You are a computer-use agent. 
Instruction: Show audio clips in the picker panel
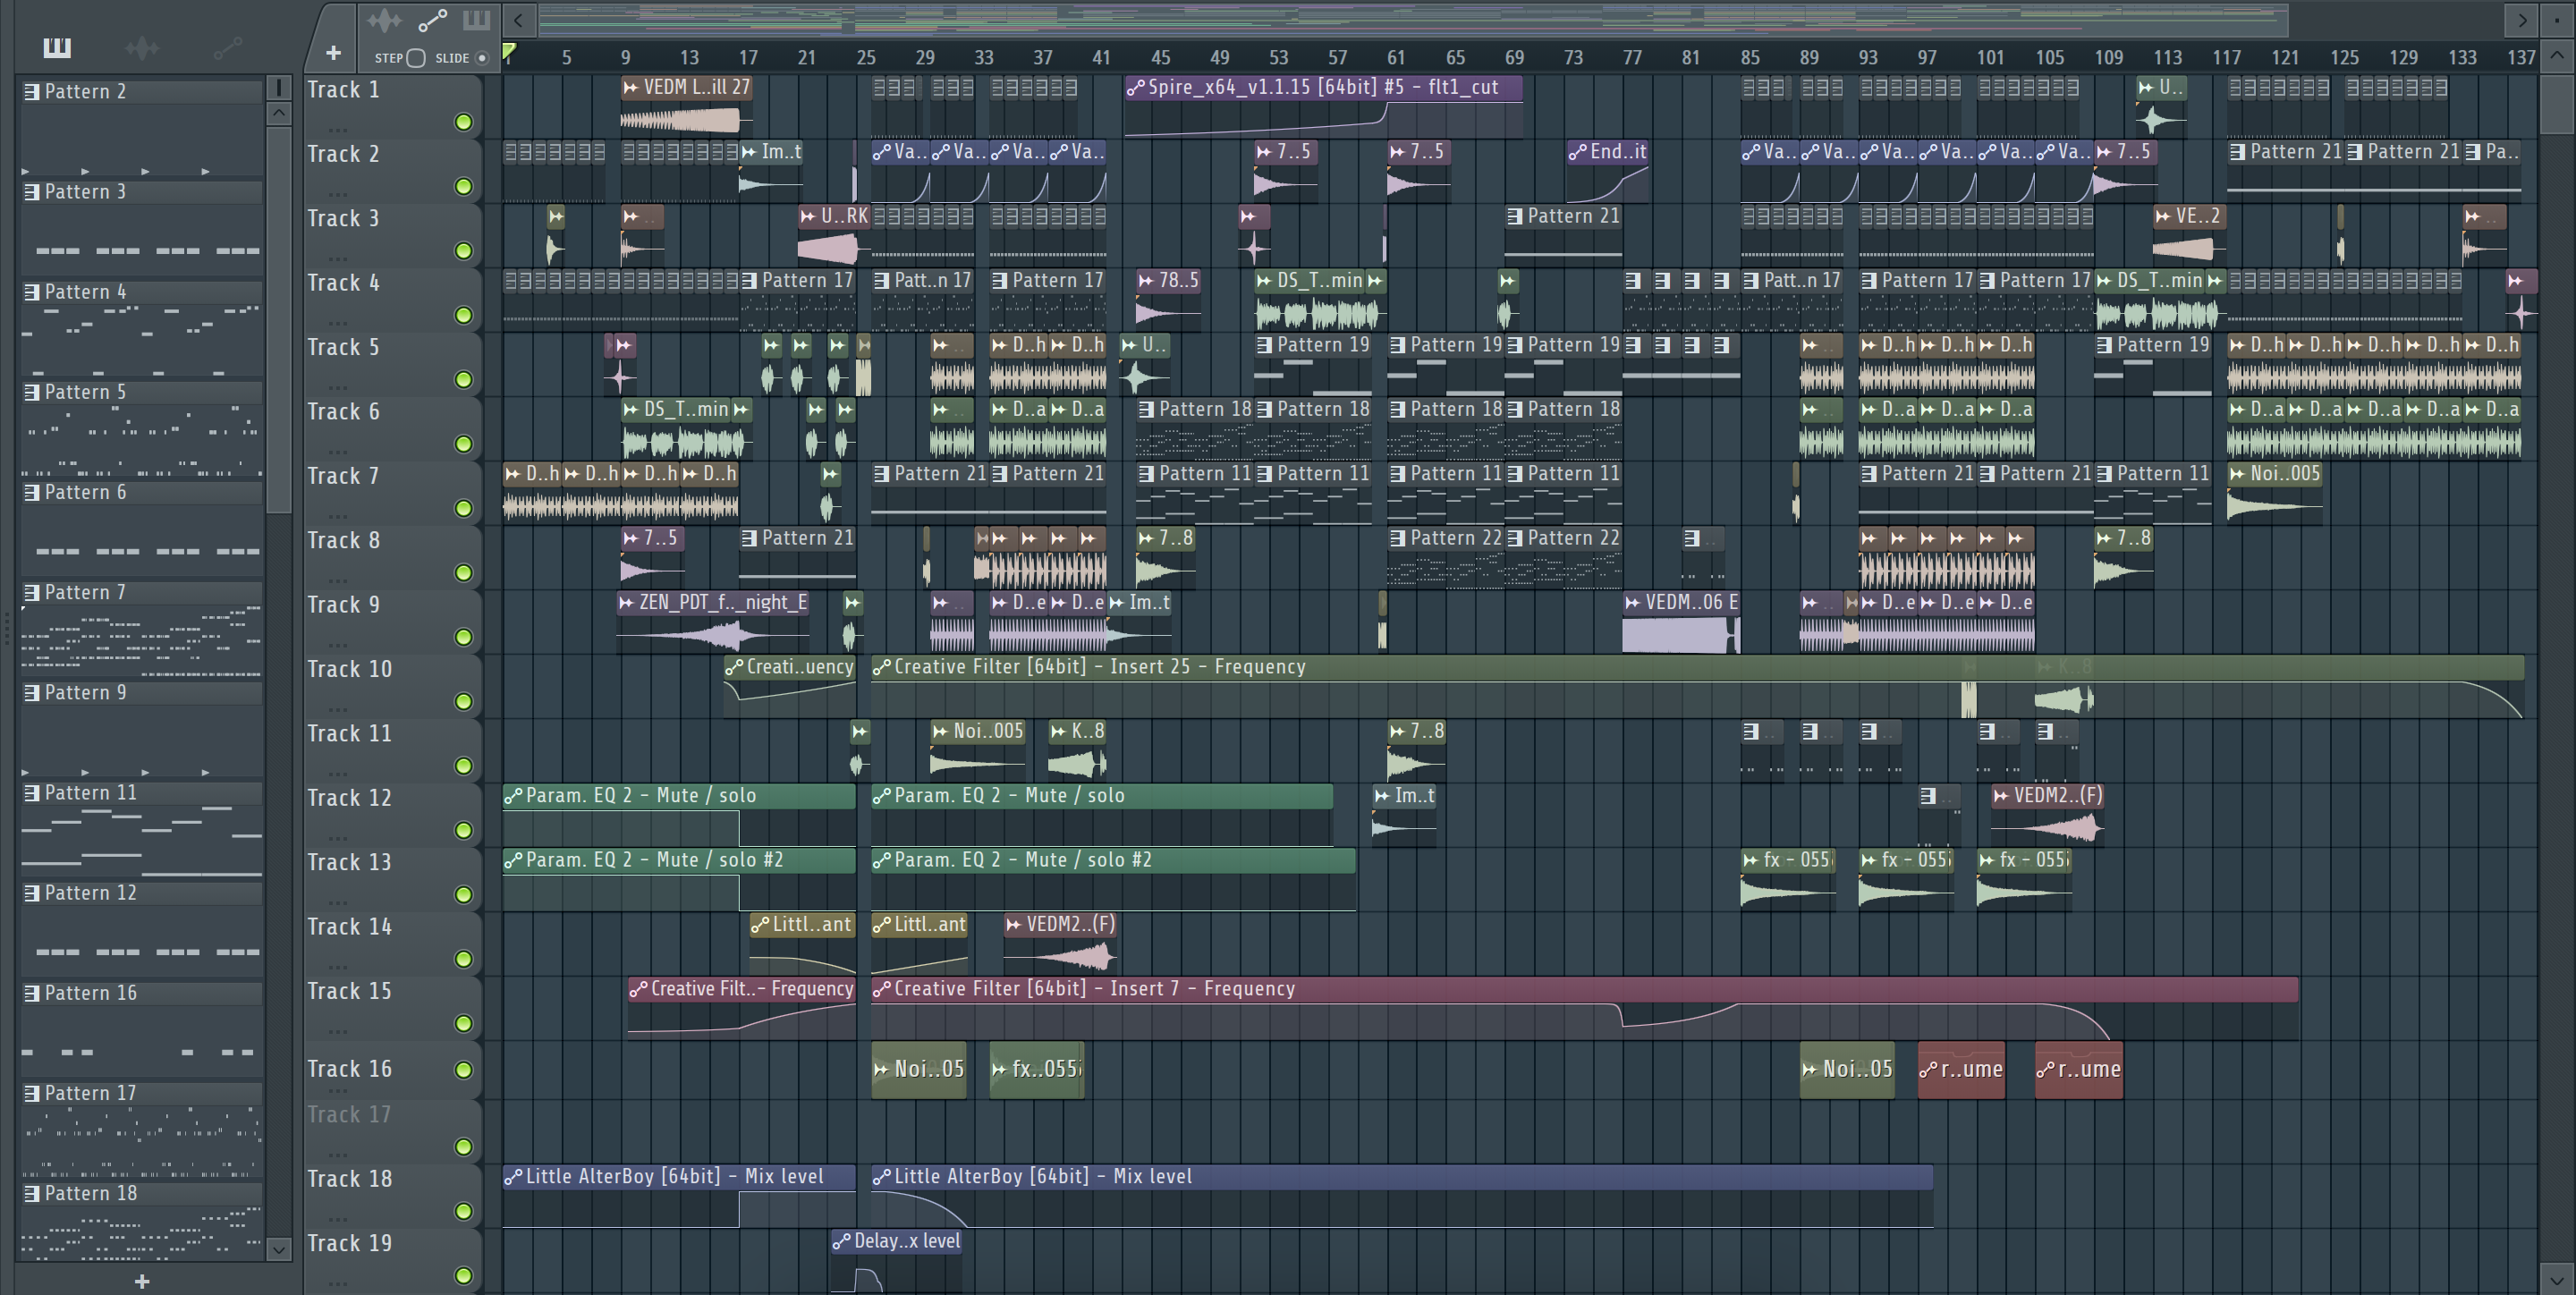142,47
